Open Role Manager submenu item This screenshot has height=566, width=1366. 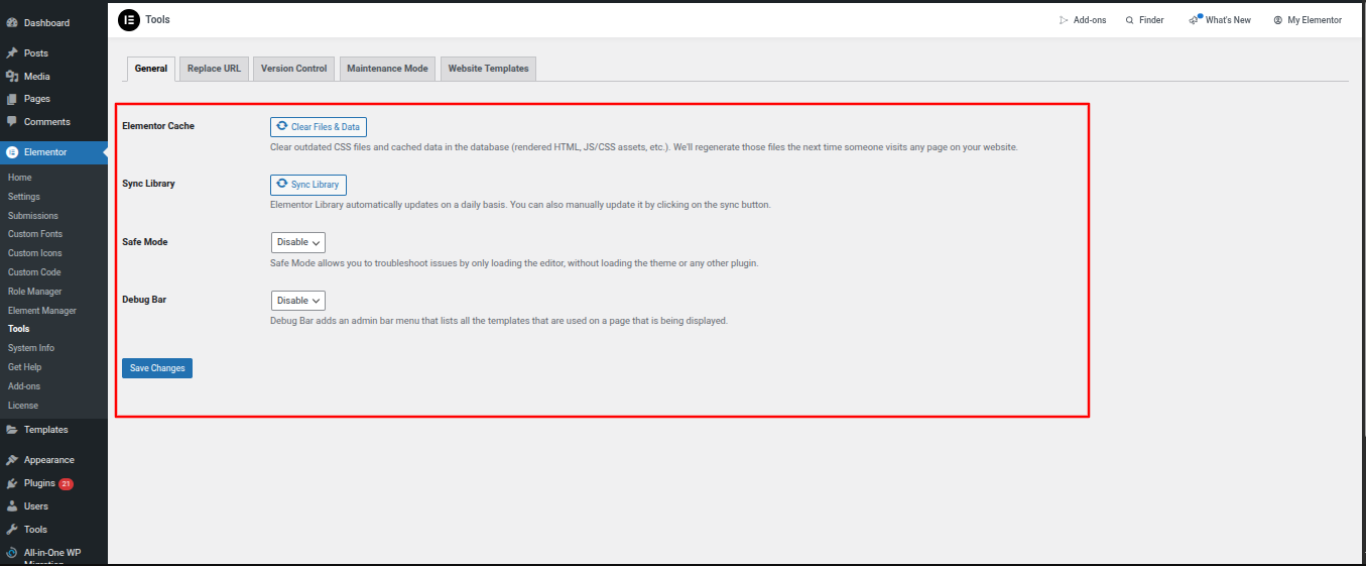pos(35,292)
